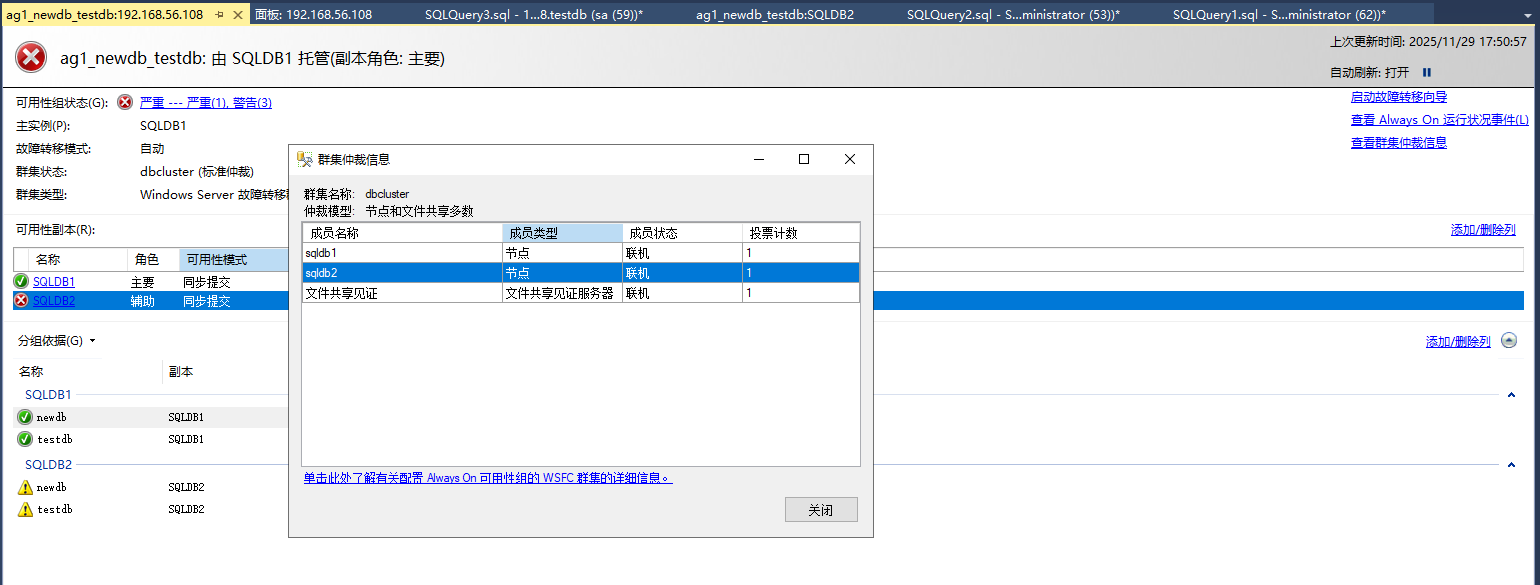Open the WSFC cluster details help link

pyautogui.click(x=488, y=478)
